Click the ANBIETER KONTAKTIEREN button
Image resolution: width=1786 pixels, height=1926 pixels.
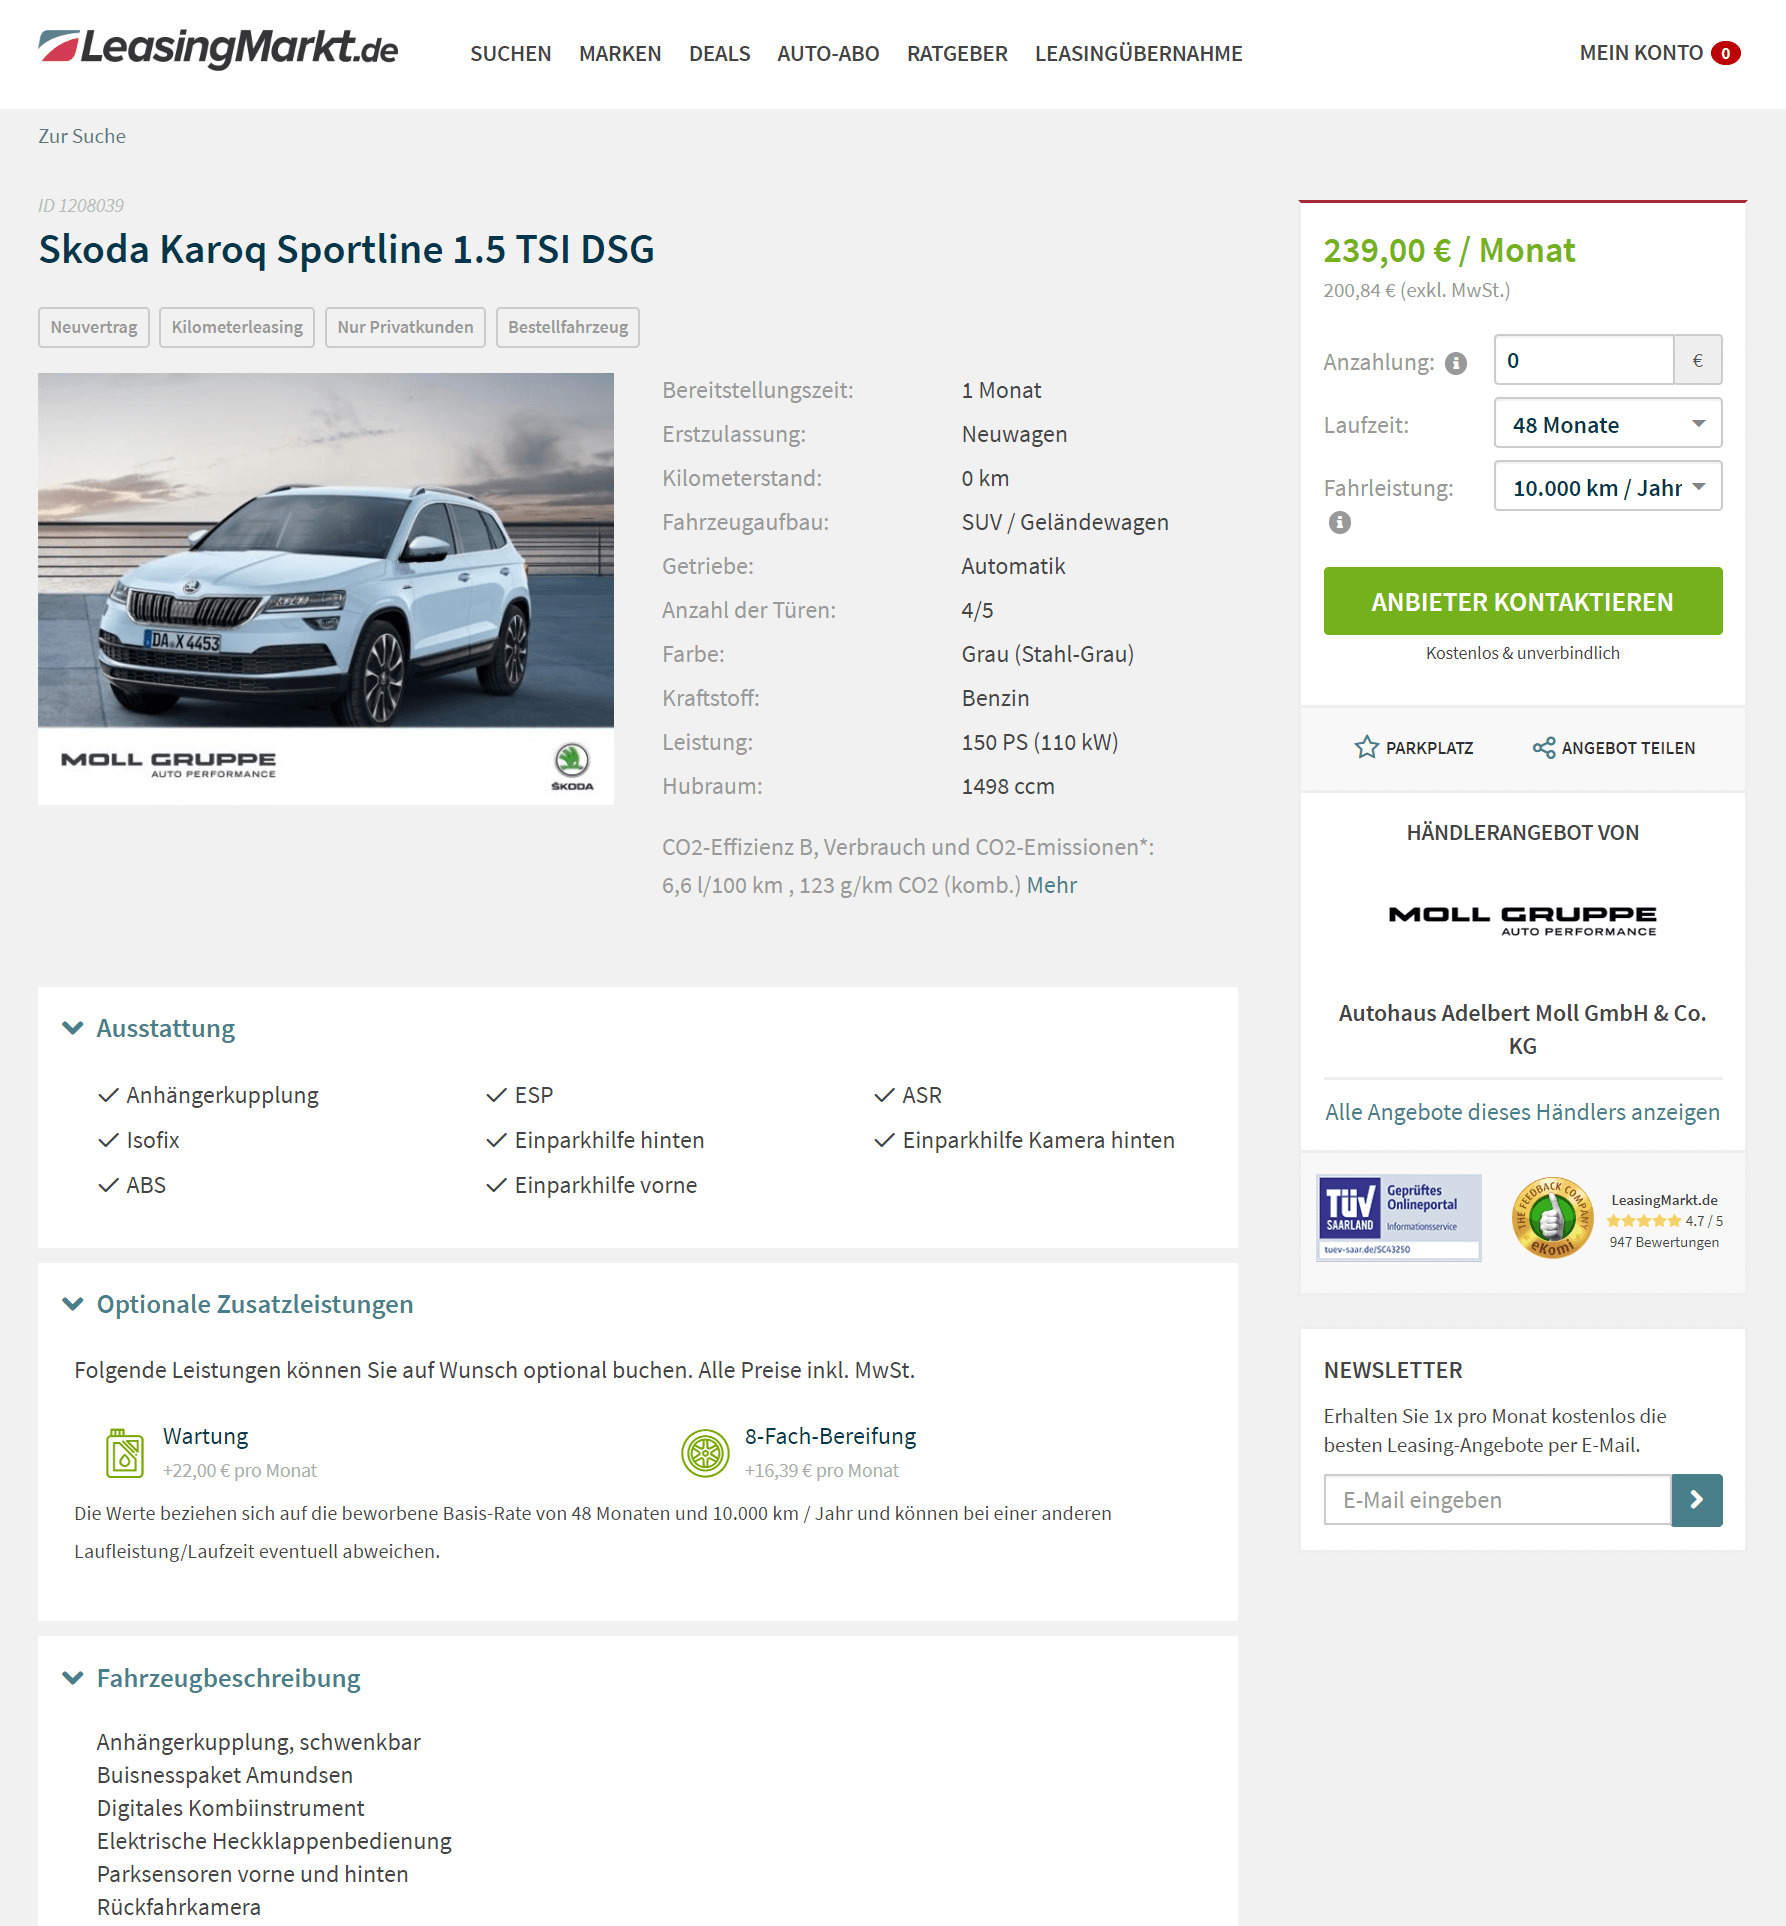[x=1522, y=601]
